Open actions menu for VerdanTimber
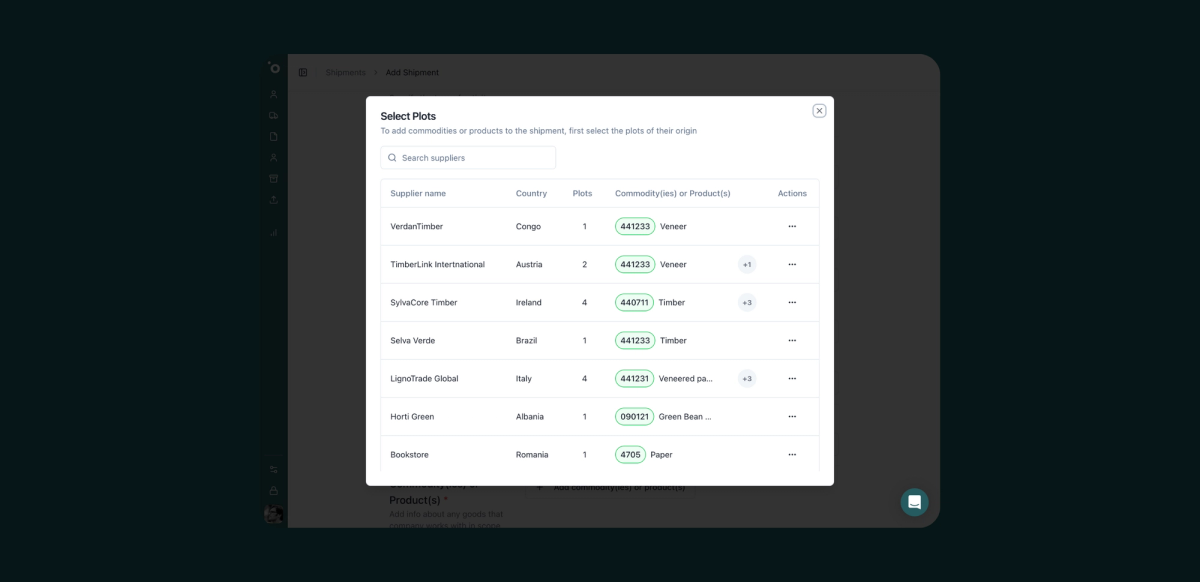This screenshot has width=1200, height=582. click(x=792, y=226)
